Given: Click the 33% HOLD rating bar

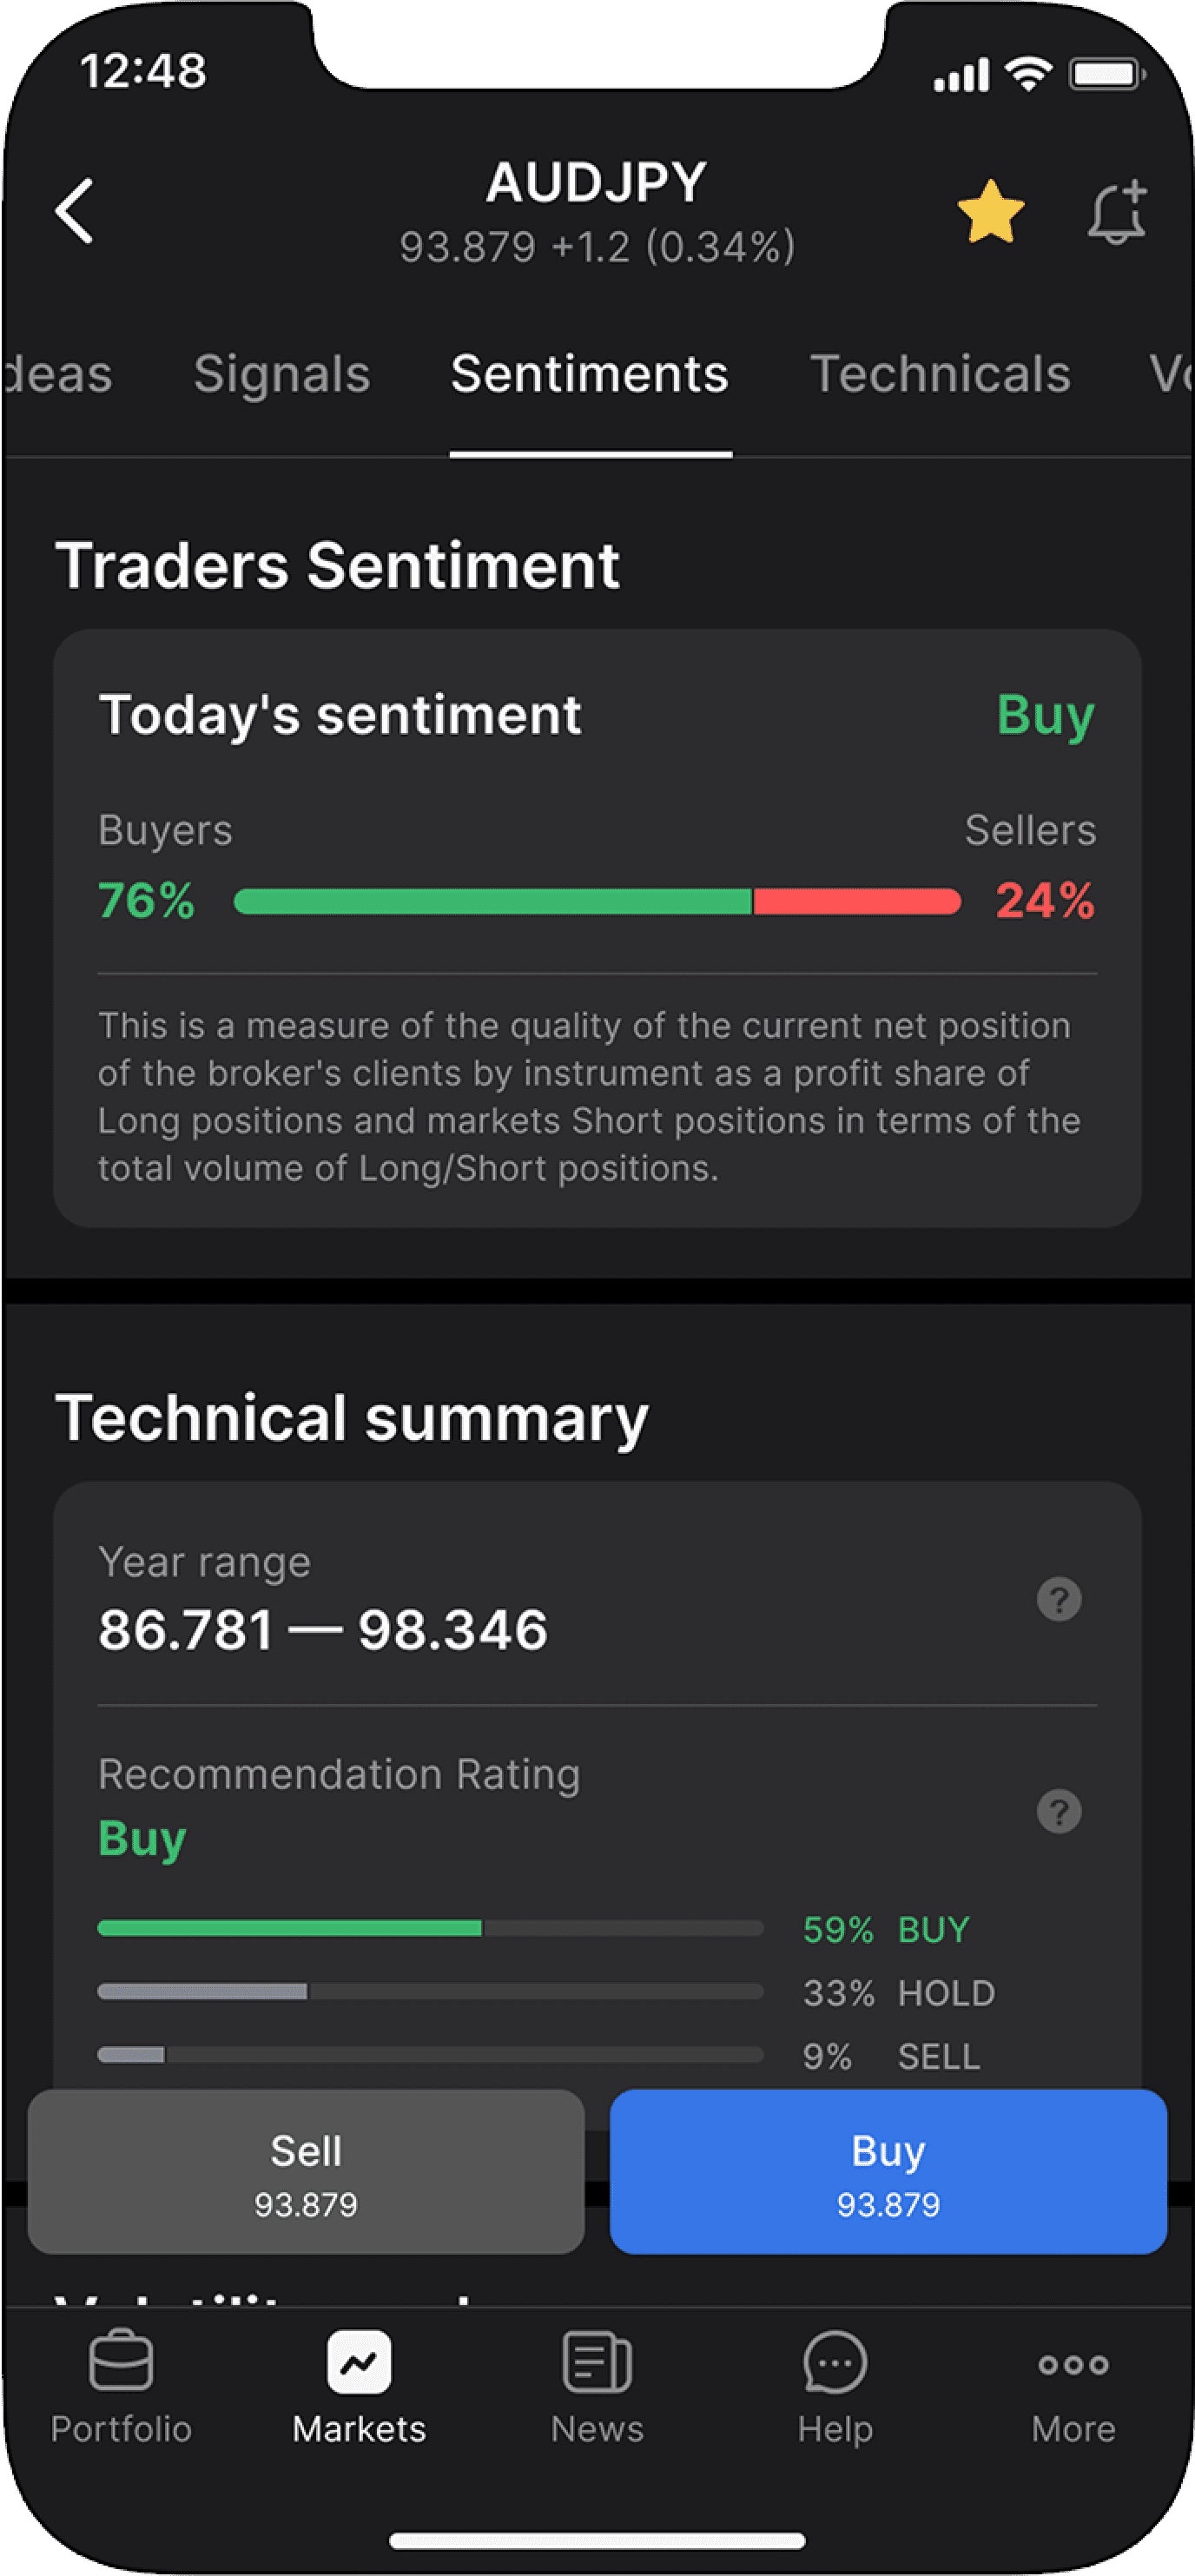Looking at the screenshot, I should pyautogui.click(x=430, y=1991).
